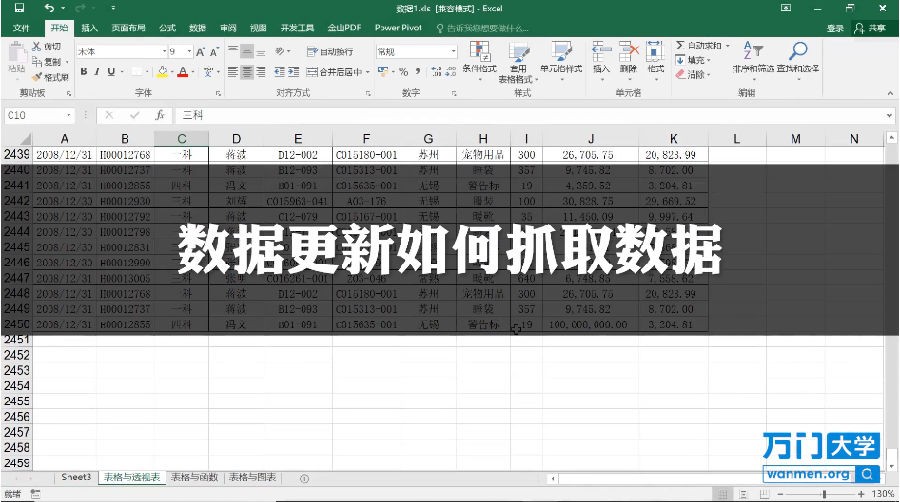Collapse the ribbon with the chevron
Viewport: 900px width, 502px height.
click(890, 93)
